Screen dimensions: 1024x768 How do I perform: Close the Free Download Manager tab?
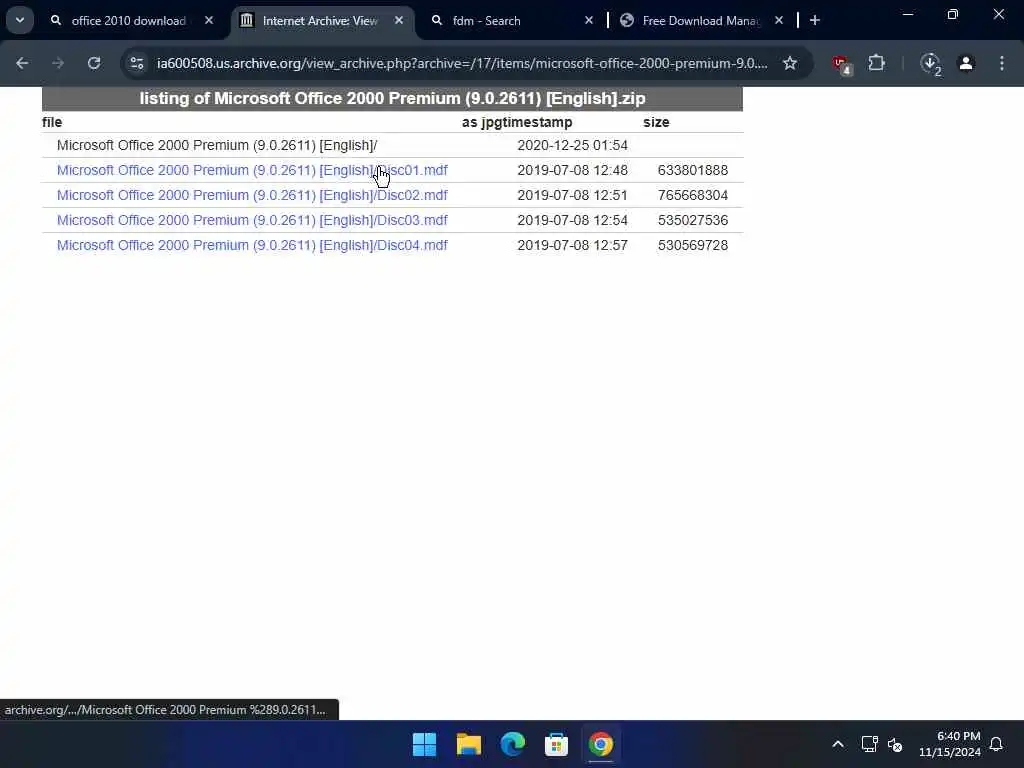(779, 21)
